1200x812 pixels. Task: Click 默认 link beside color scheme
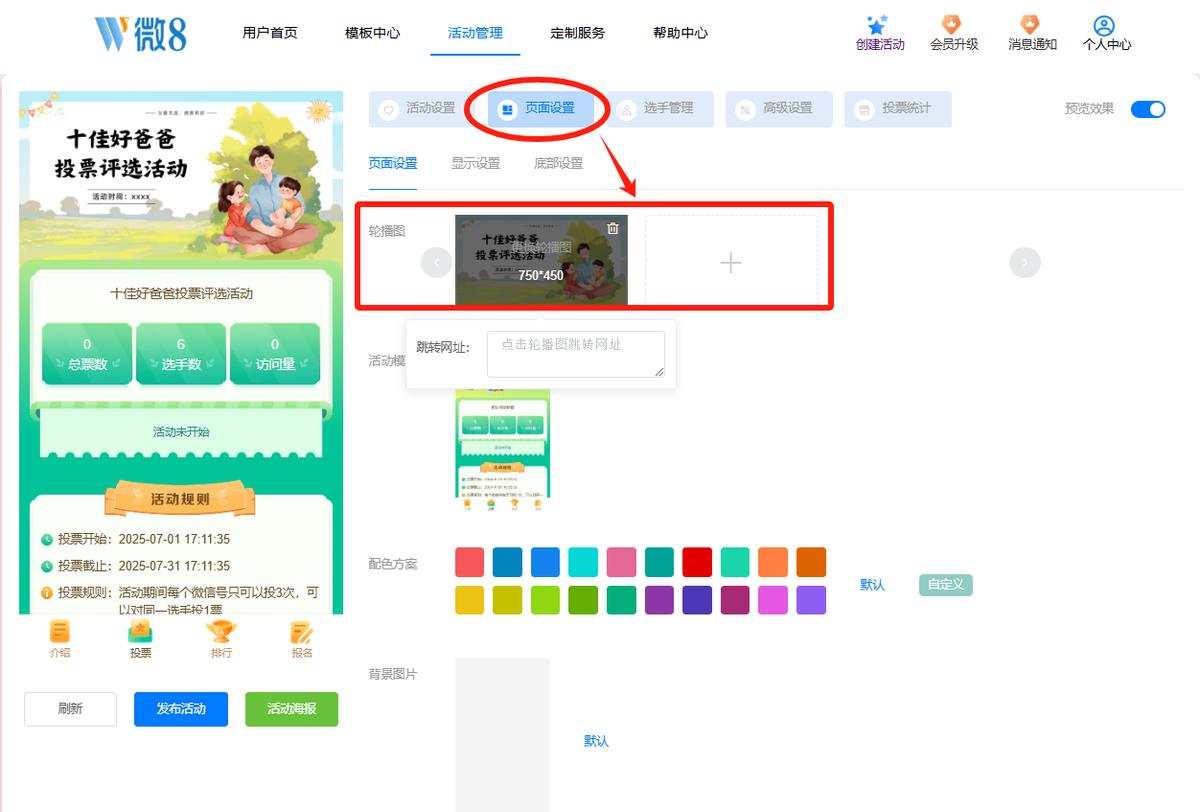(873, 585)
